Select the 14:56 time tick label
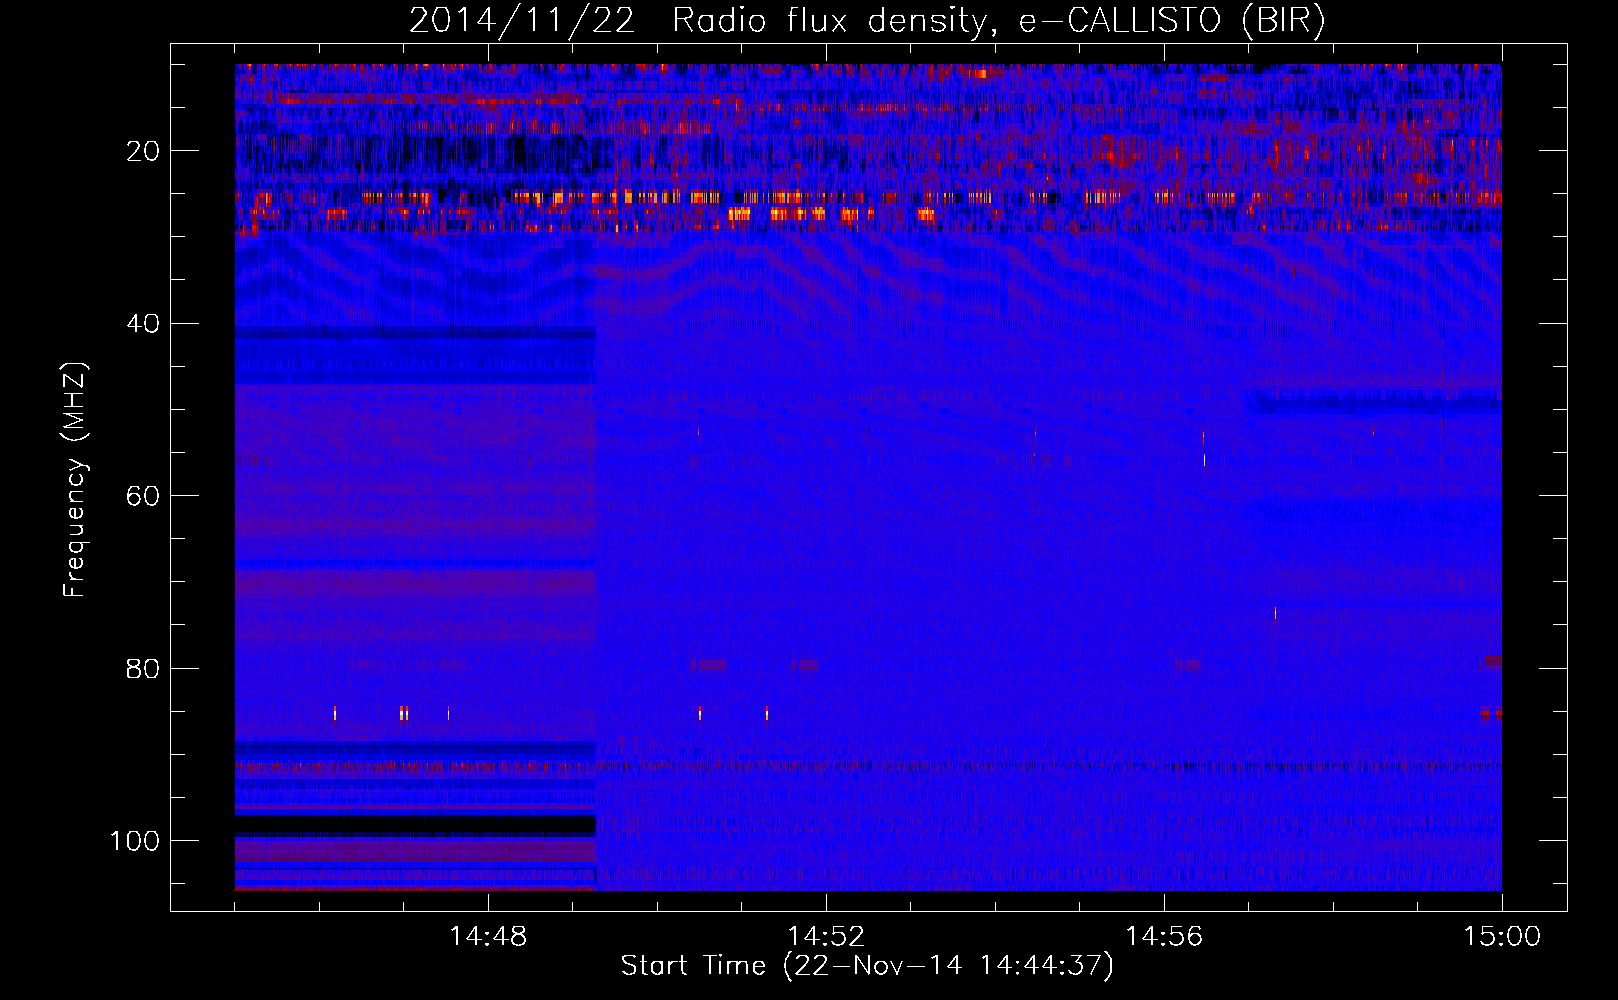The height and width of the screenshot is (1000, 1618). click(1164, 937)
